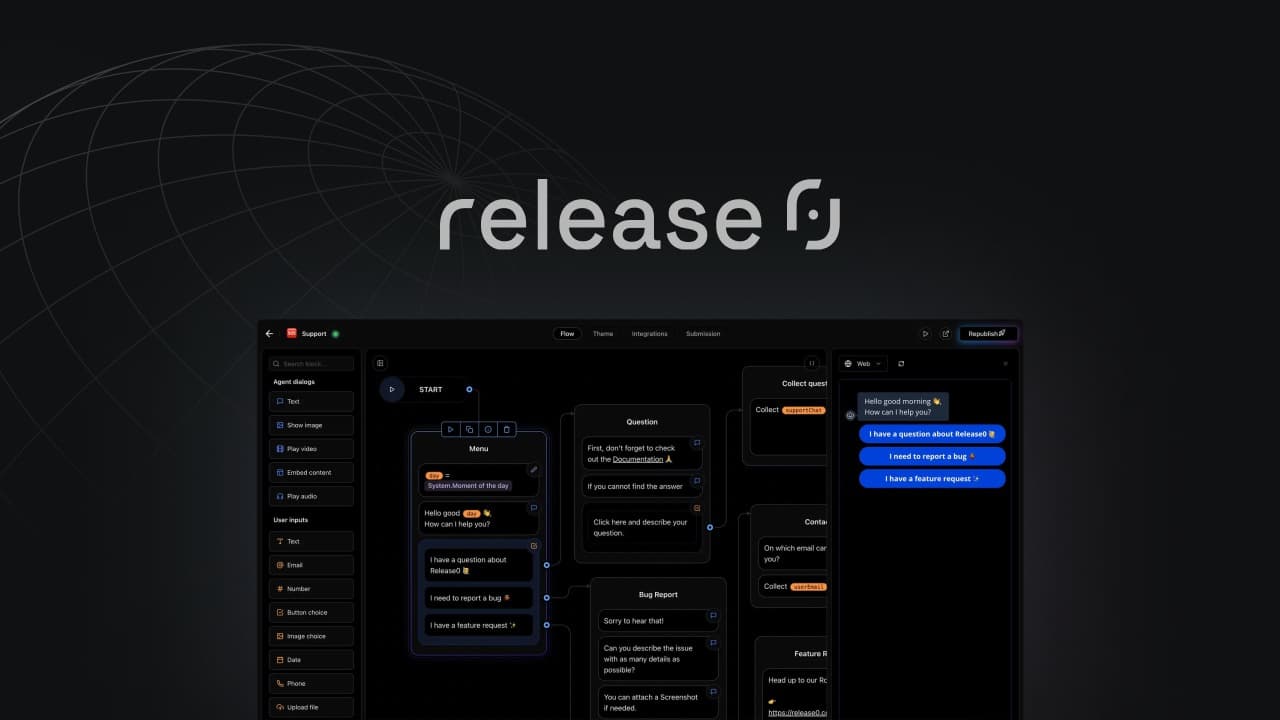Refresh the chat preview
This screenshot has width=1280, height=720.
click(x=901, y=363)
